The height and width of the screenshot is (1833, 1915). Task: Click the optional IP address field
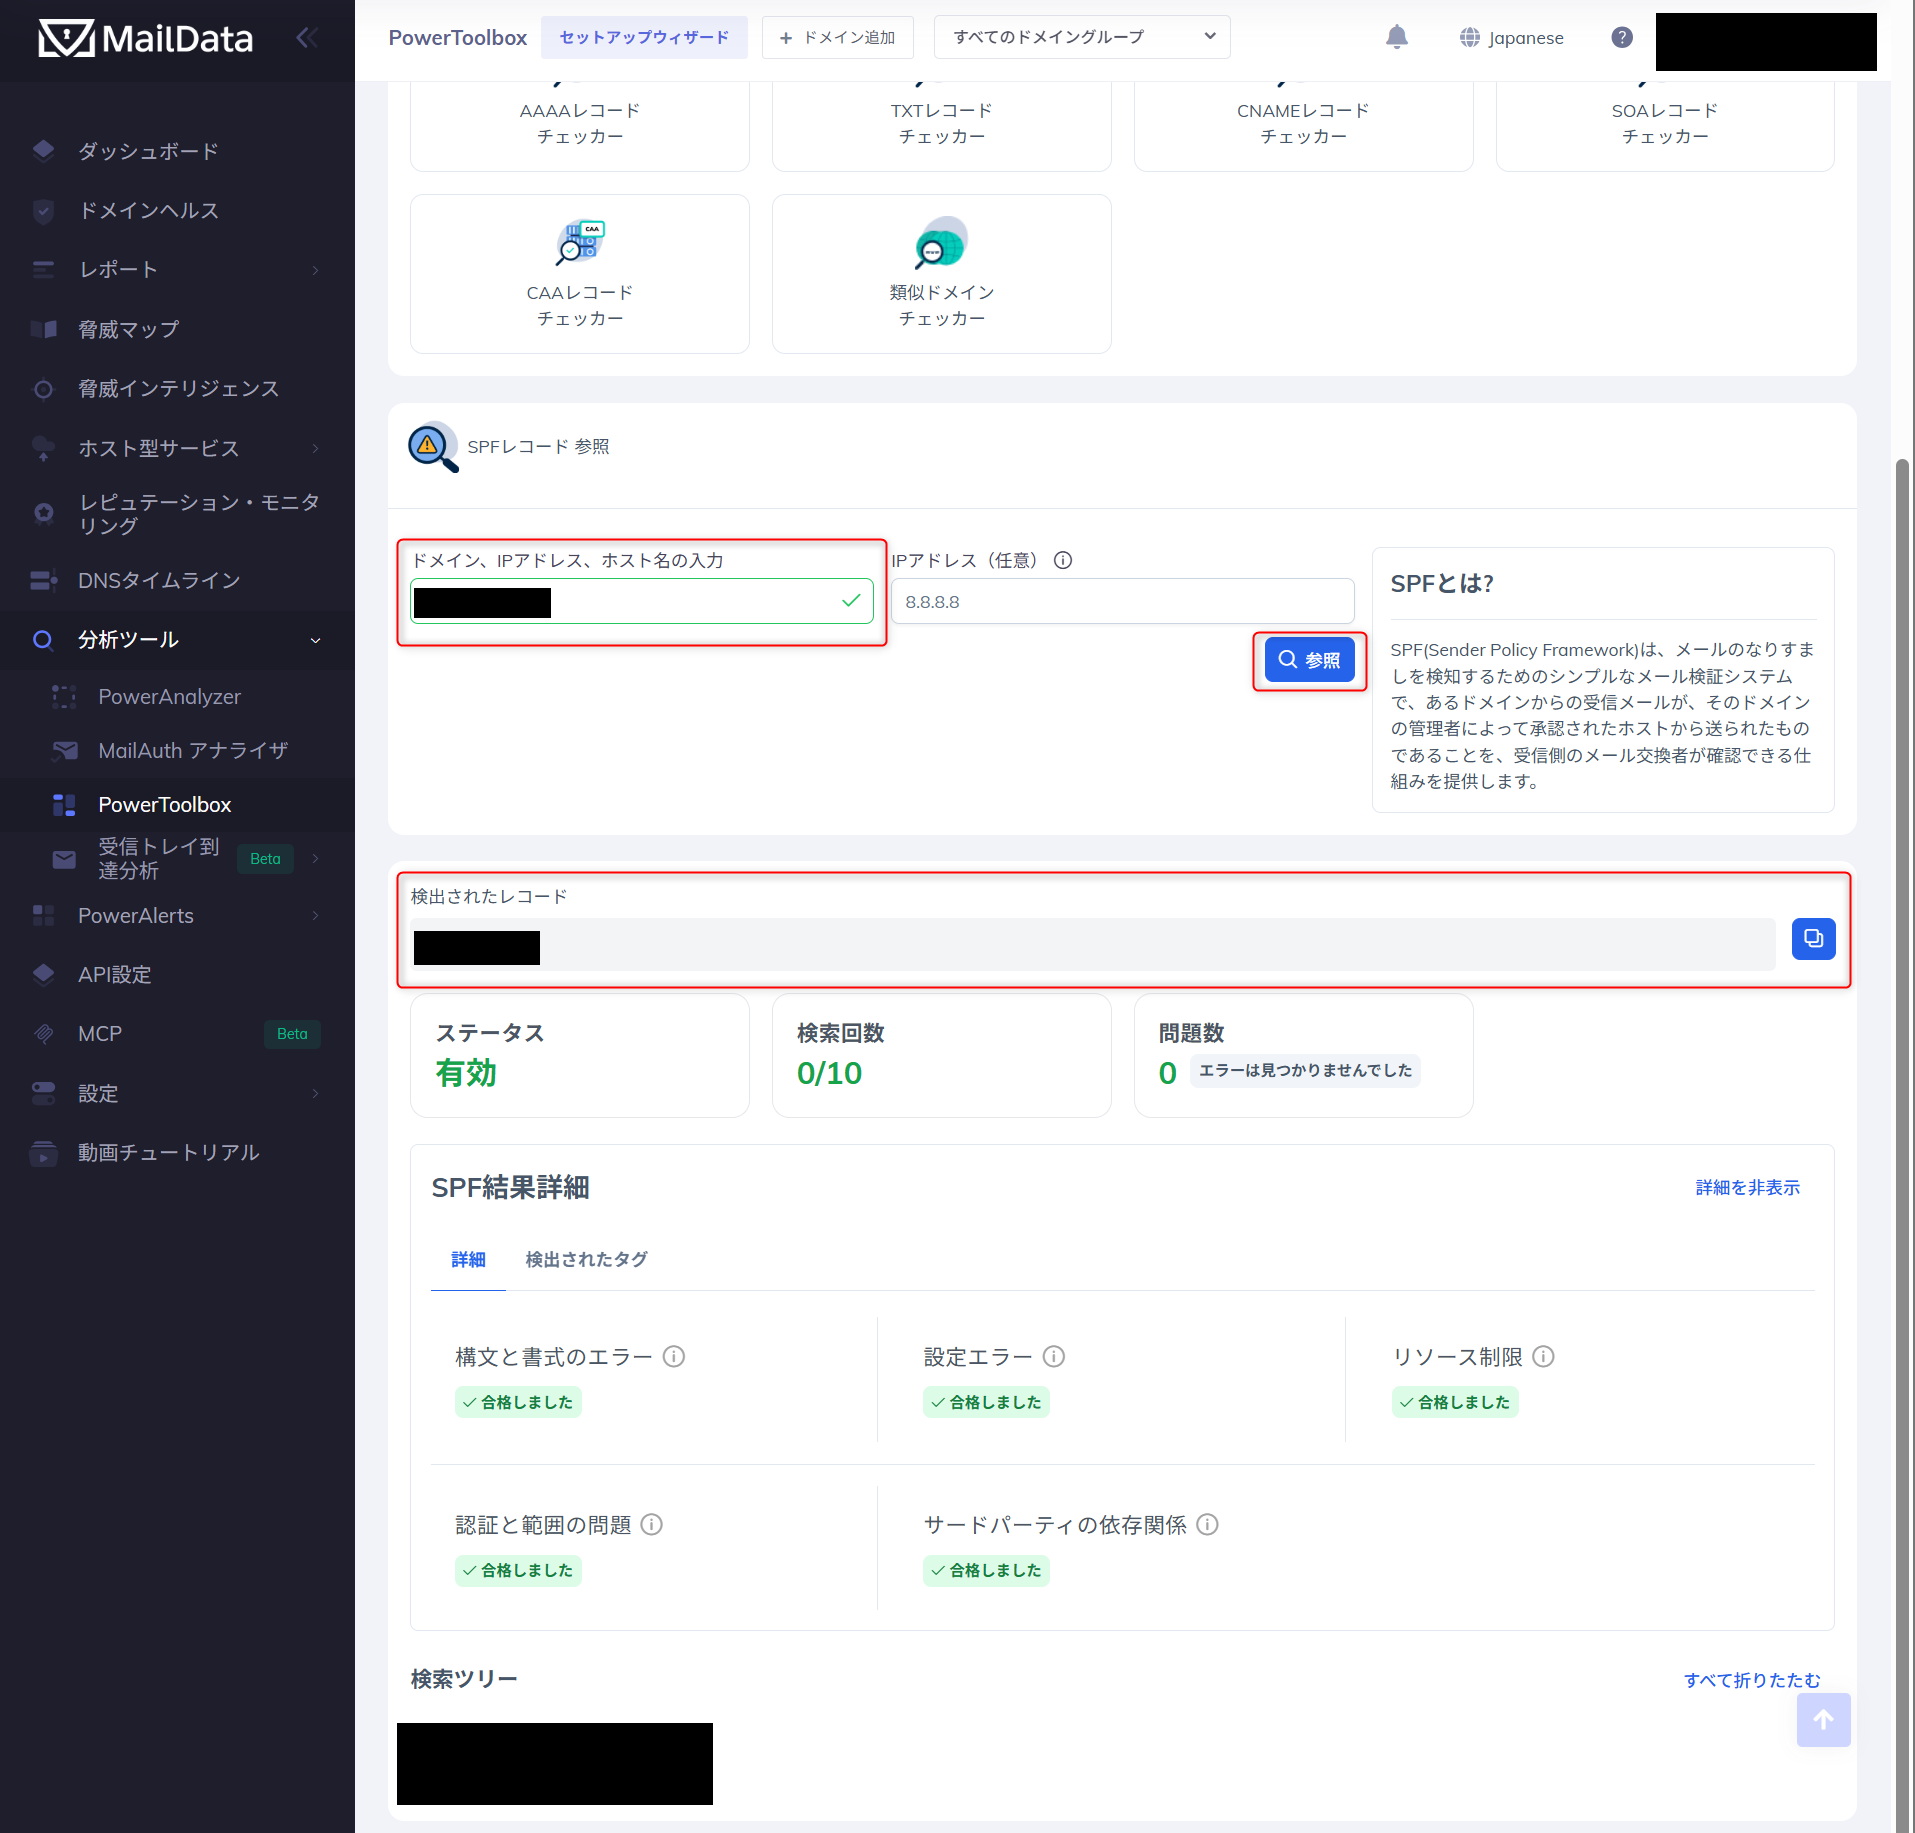tap(1122, 602)
